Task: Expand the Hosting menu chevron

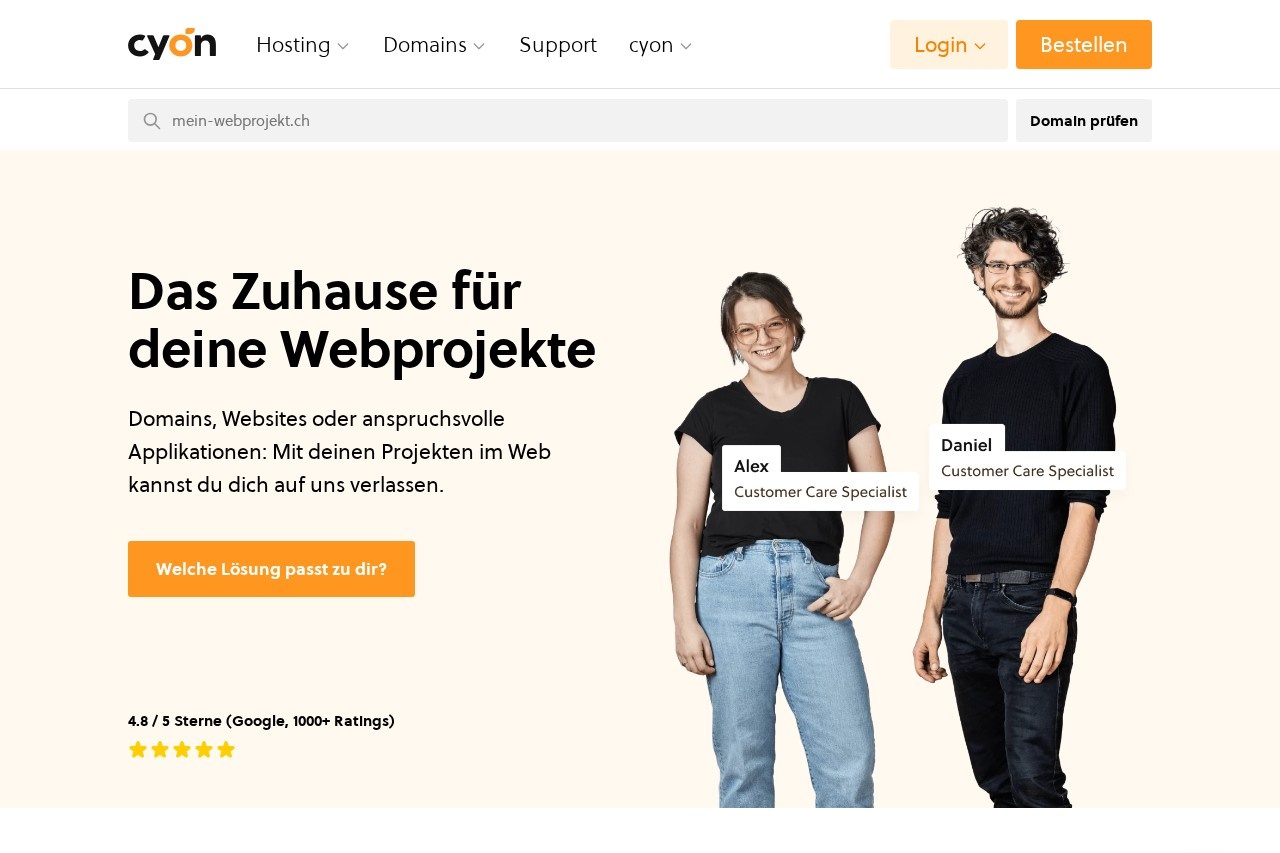Action: [x=343, y=46]
